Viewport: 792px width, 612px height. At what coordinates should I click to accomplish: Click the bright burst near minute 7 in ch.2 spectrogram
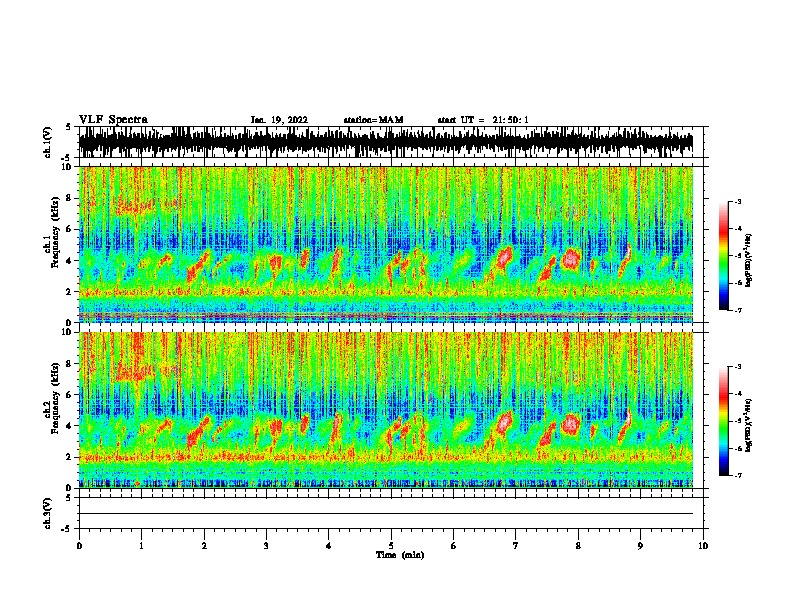point(505,422)
